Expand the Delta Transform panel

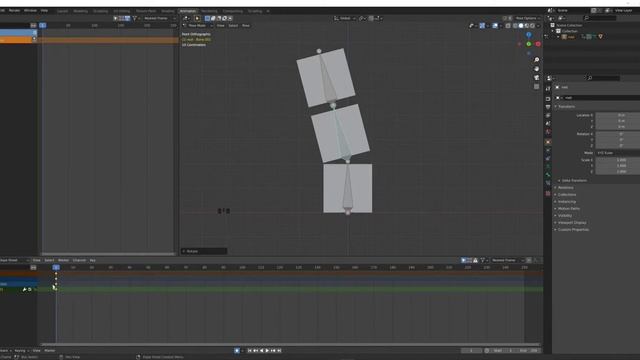click(574, 180)
